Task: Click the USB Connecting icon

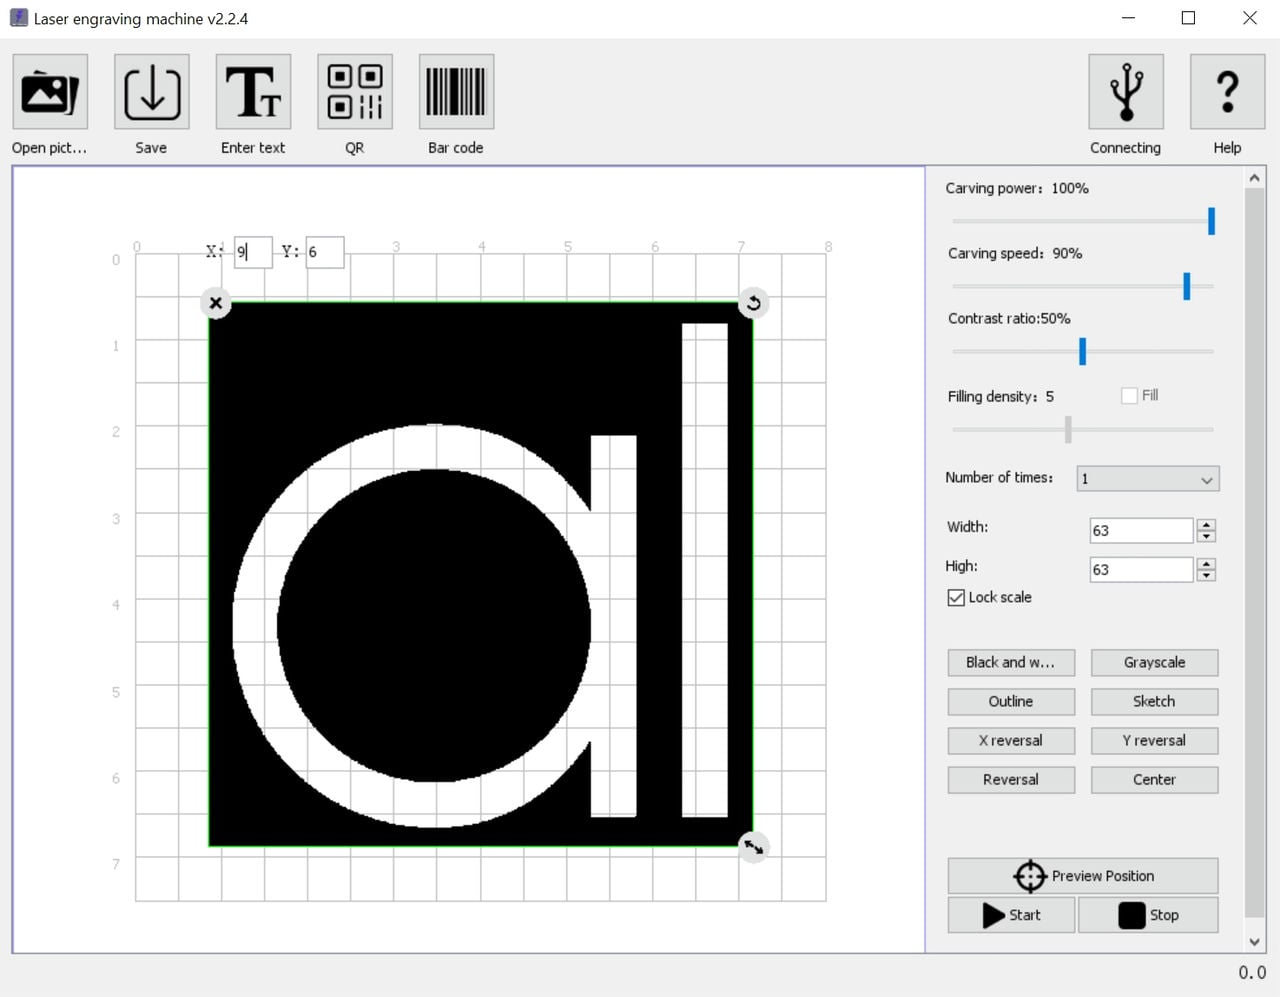Action: click(1126, 92)
